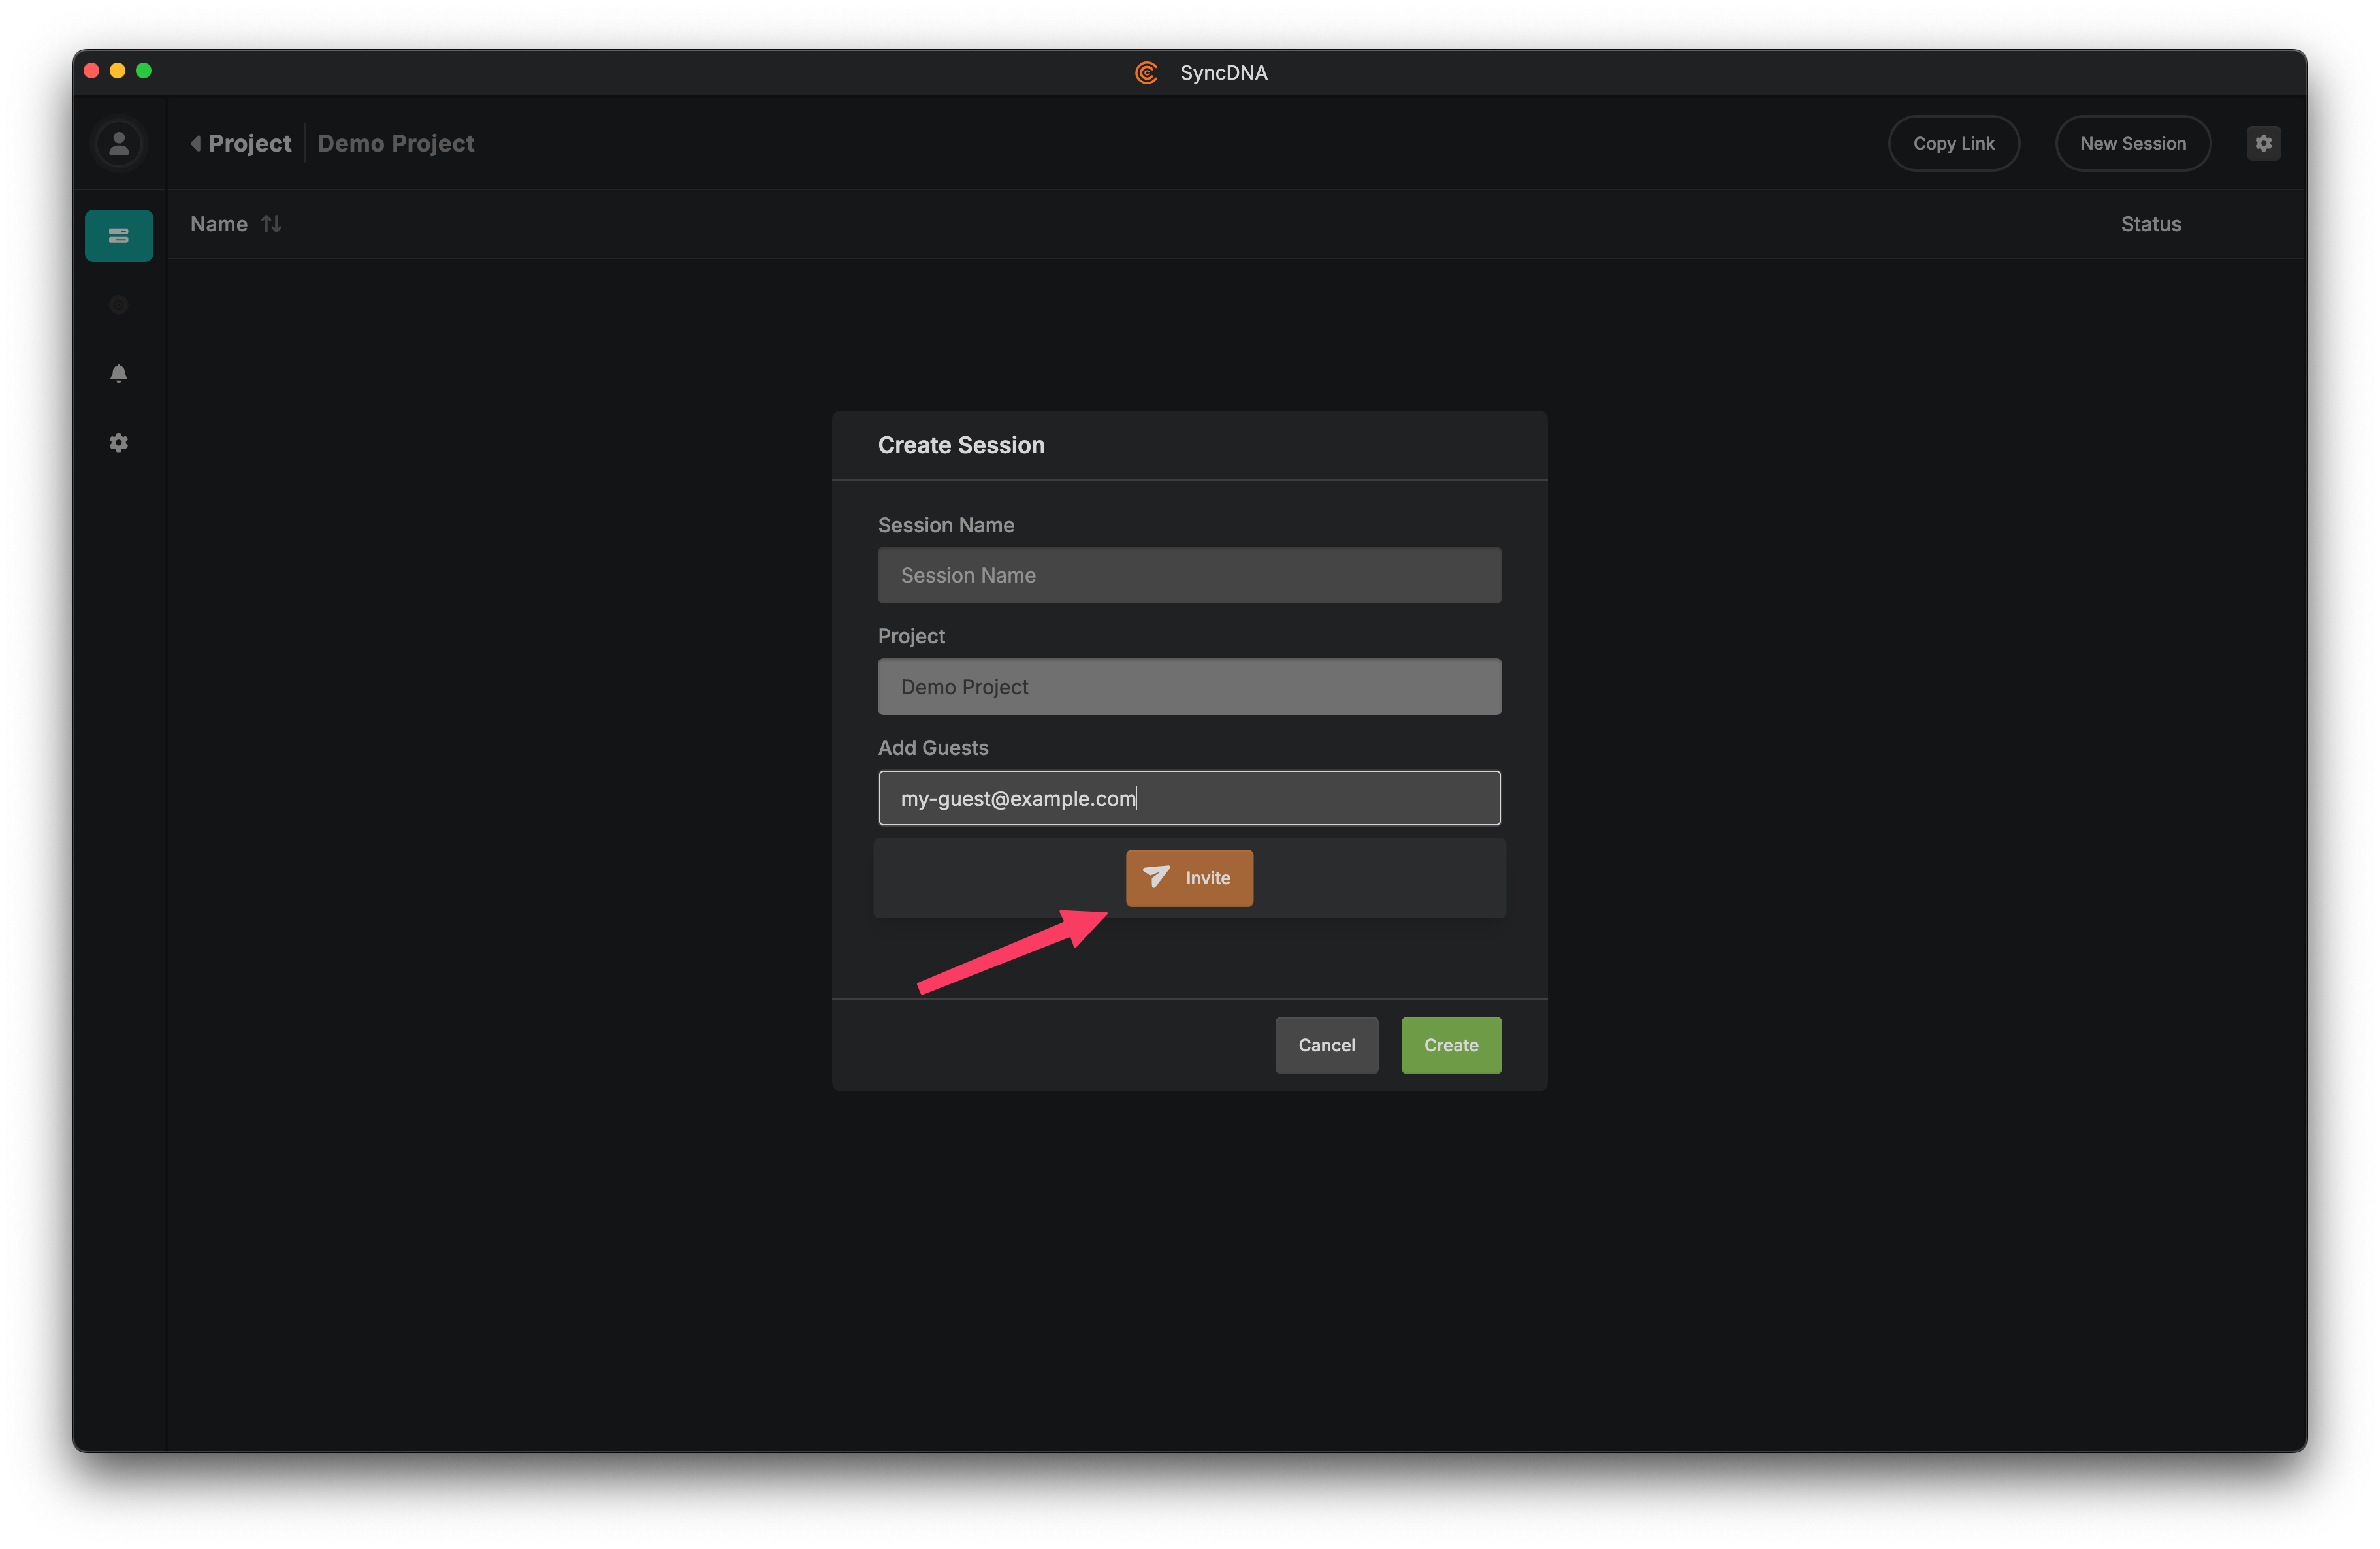Open settings gear in left sidebar
The image size is (2380, 1549).
pos(119,442)
